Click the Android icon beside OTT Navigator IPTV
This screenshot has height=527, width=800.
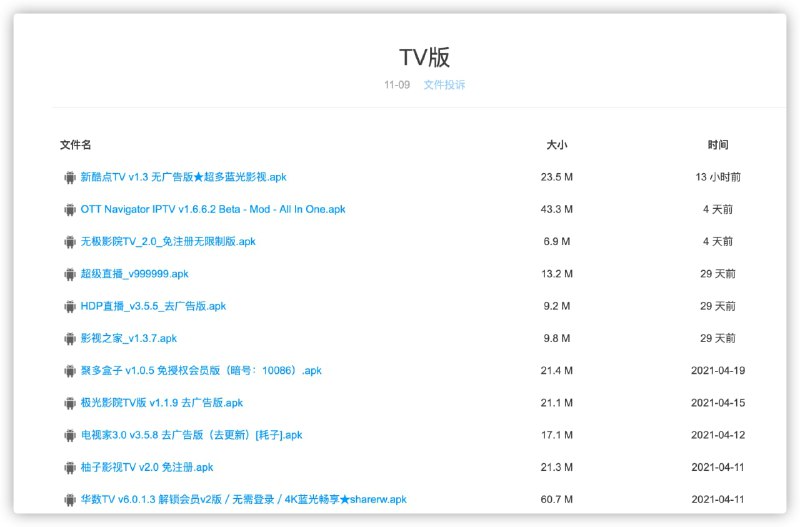(70, 210)
